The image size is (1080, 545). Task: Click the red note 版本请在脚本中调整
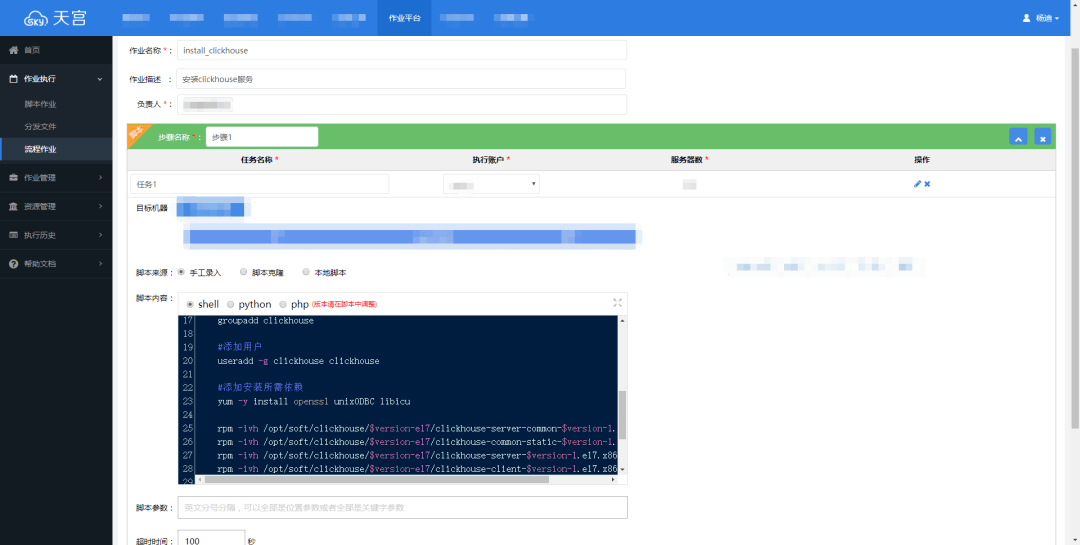coord(344,305)
